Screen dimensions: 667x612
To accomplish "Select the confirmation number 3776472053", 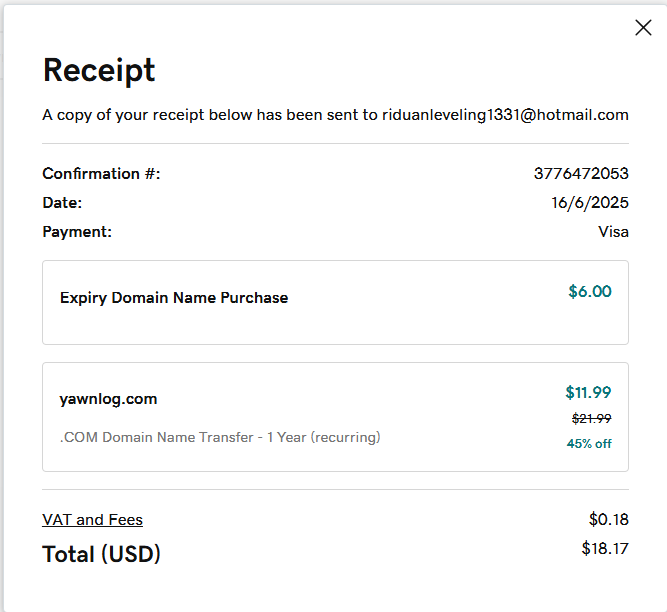I will (x=581, y=174).
